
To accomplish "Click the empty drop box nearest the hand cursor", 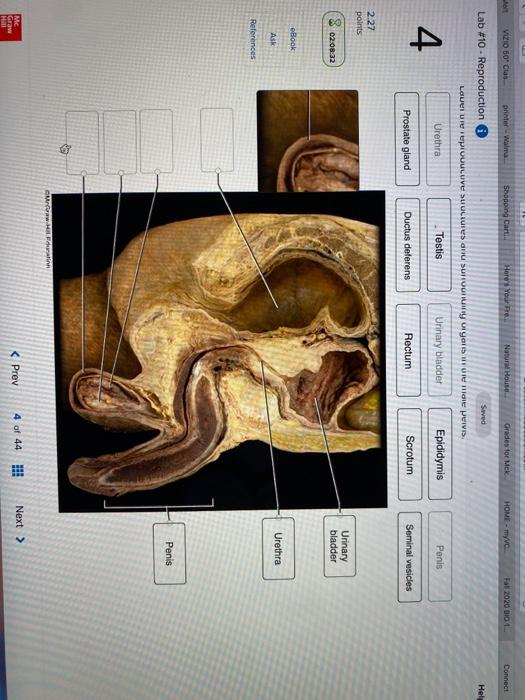I will click(x=82, y=143).
